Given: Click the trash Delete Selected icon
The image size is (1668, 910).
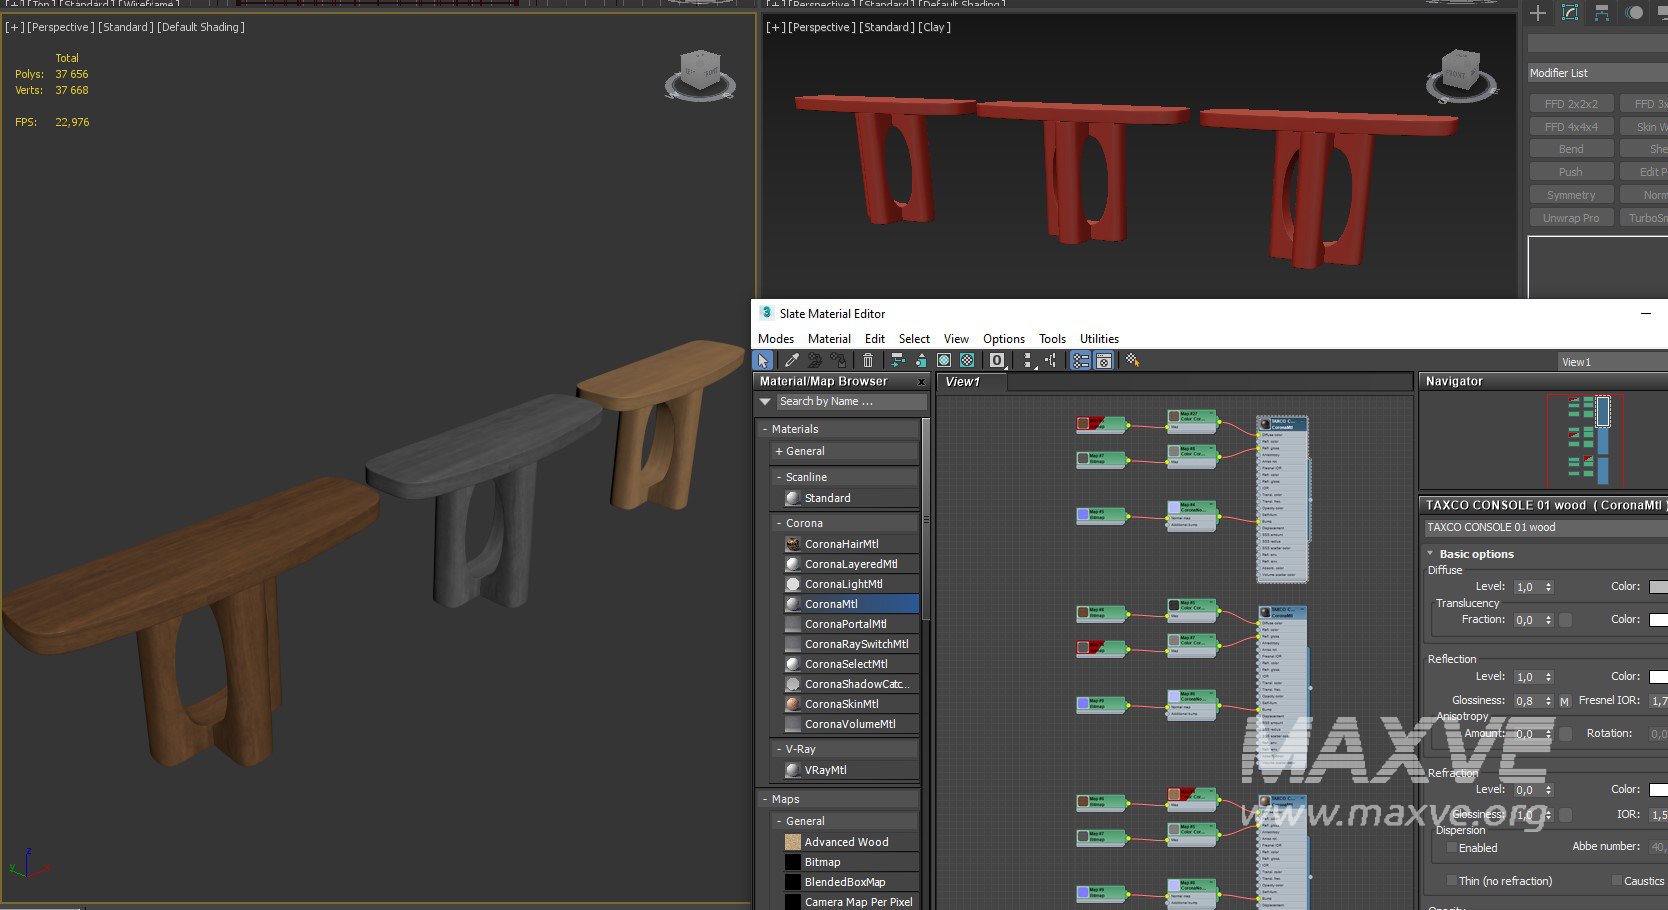Looking at the screenshot, I should 868,361.
